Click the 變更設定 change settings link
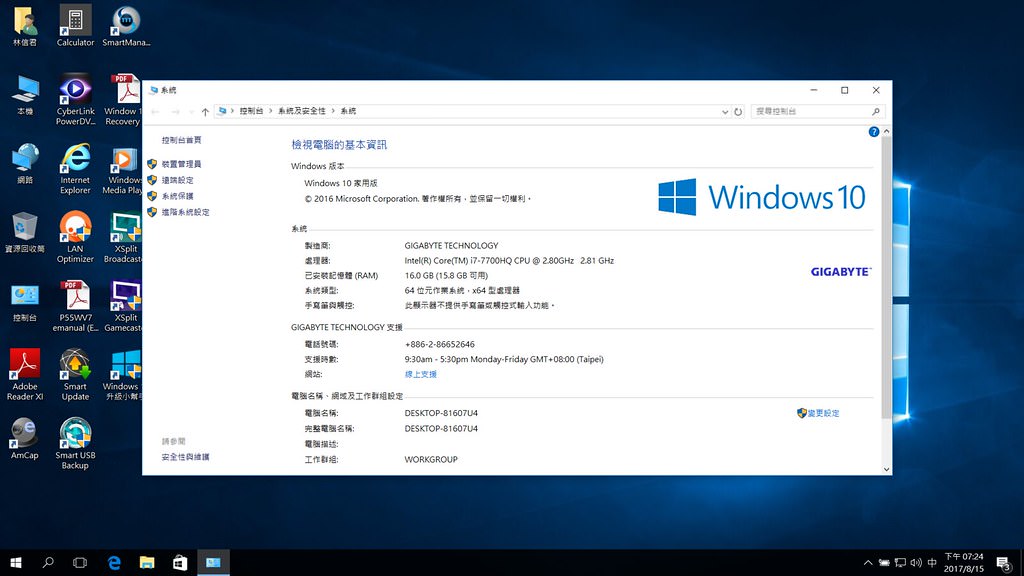The width and height of the screenshot is (1024, 576). (823, 413)
